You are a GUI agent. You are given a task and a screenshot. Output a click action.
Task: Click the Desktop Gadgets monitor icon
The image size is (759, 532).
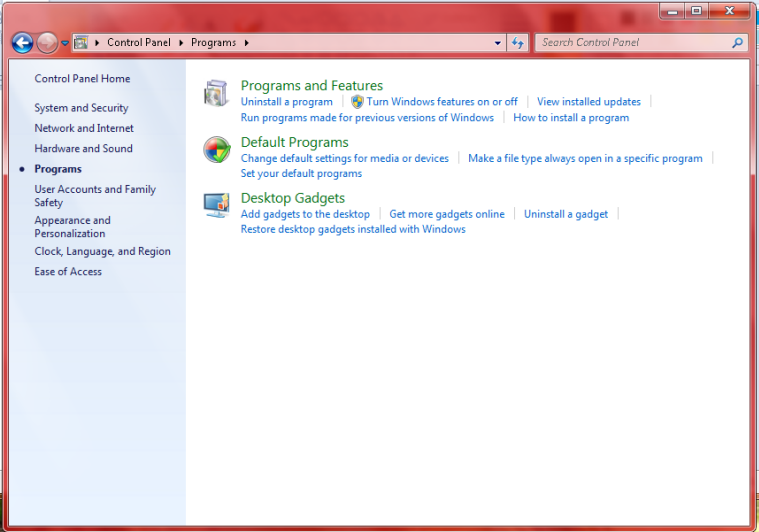216,205
